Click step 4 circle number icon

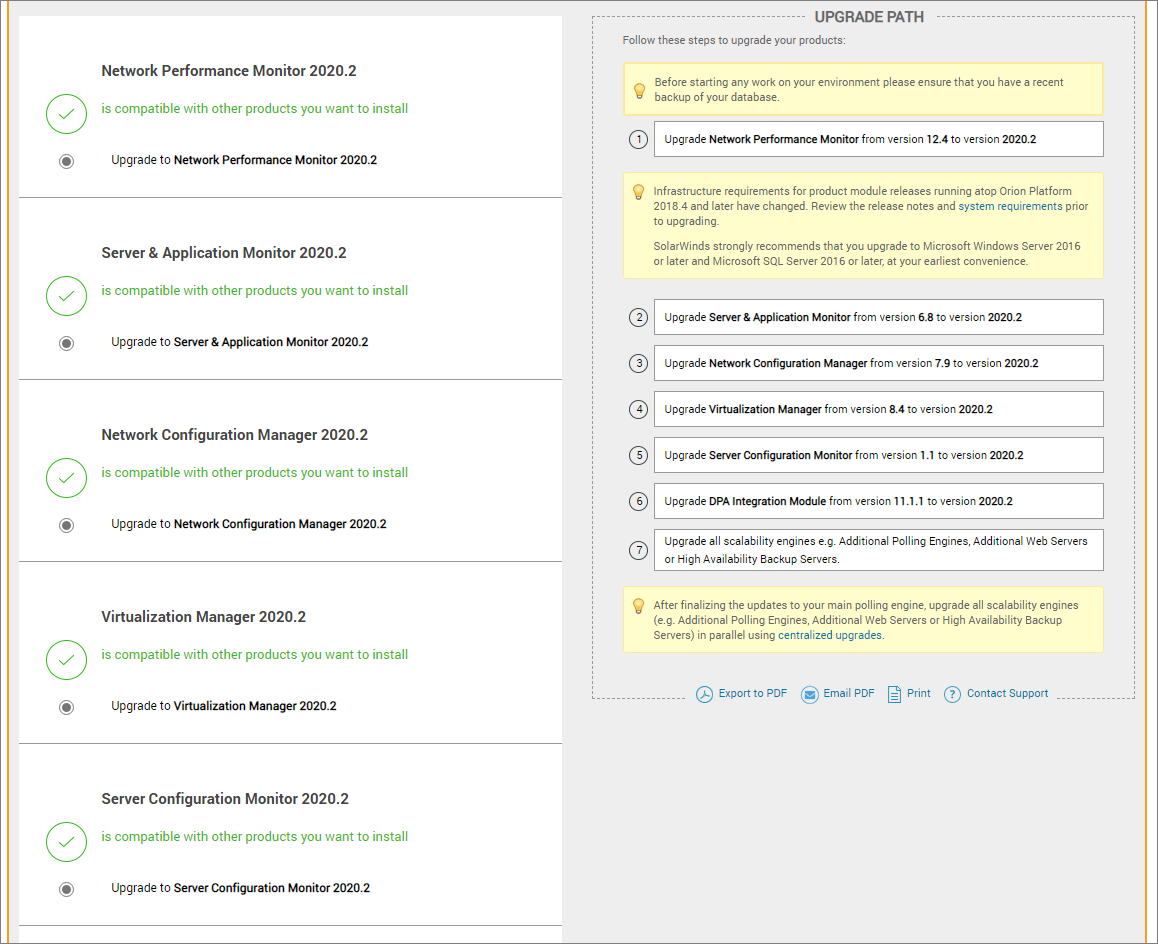click(639, 409)
